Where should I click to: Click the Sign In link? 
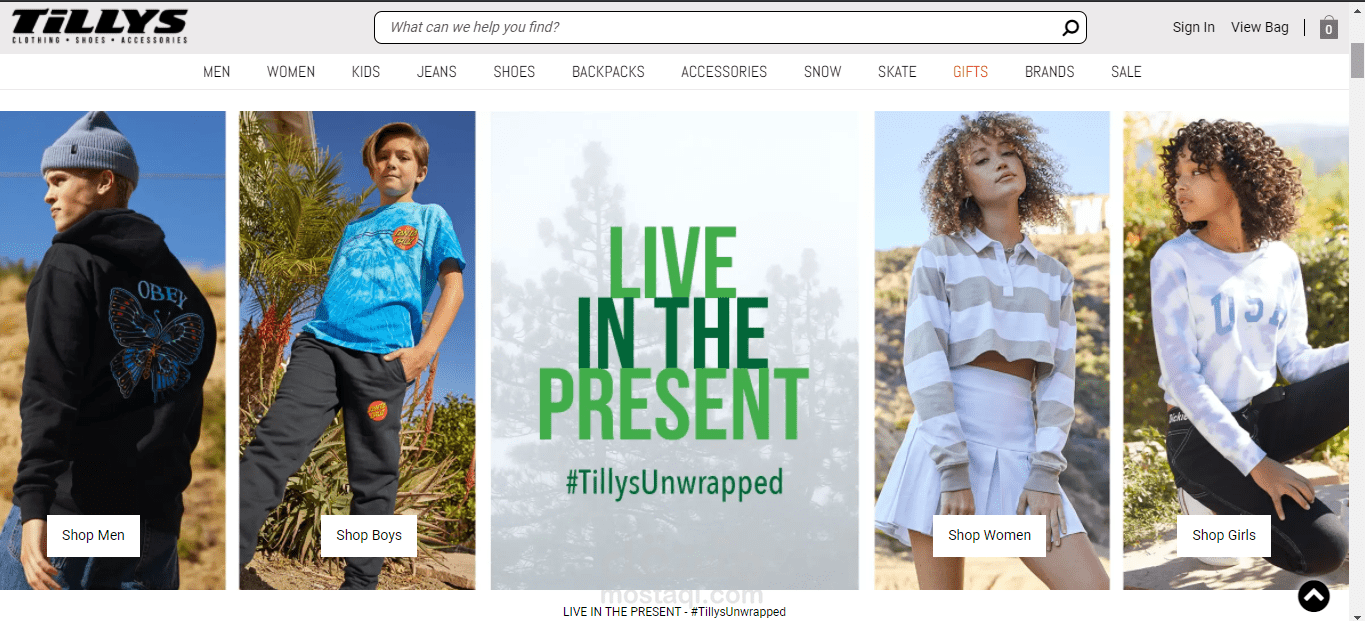coord(1194,28)
